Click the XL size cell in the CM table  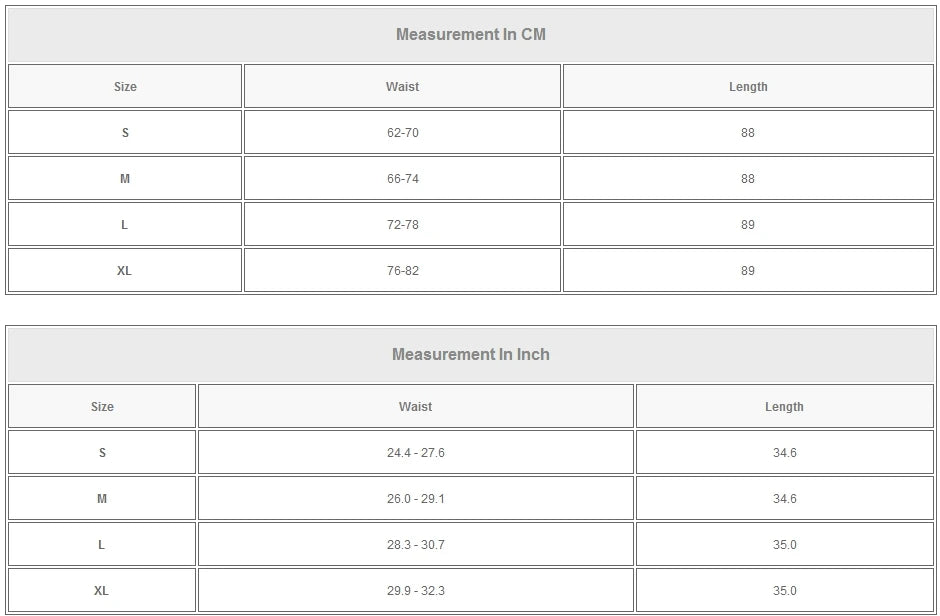pyautogui.click(x=125, y=271)
